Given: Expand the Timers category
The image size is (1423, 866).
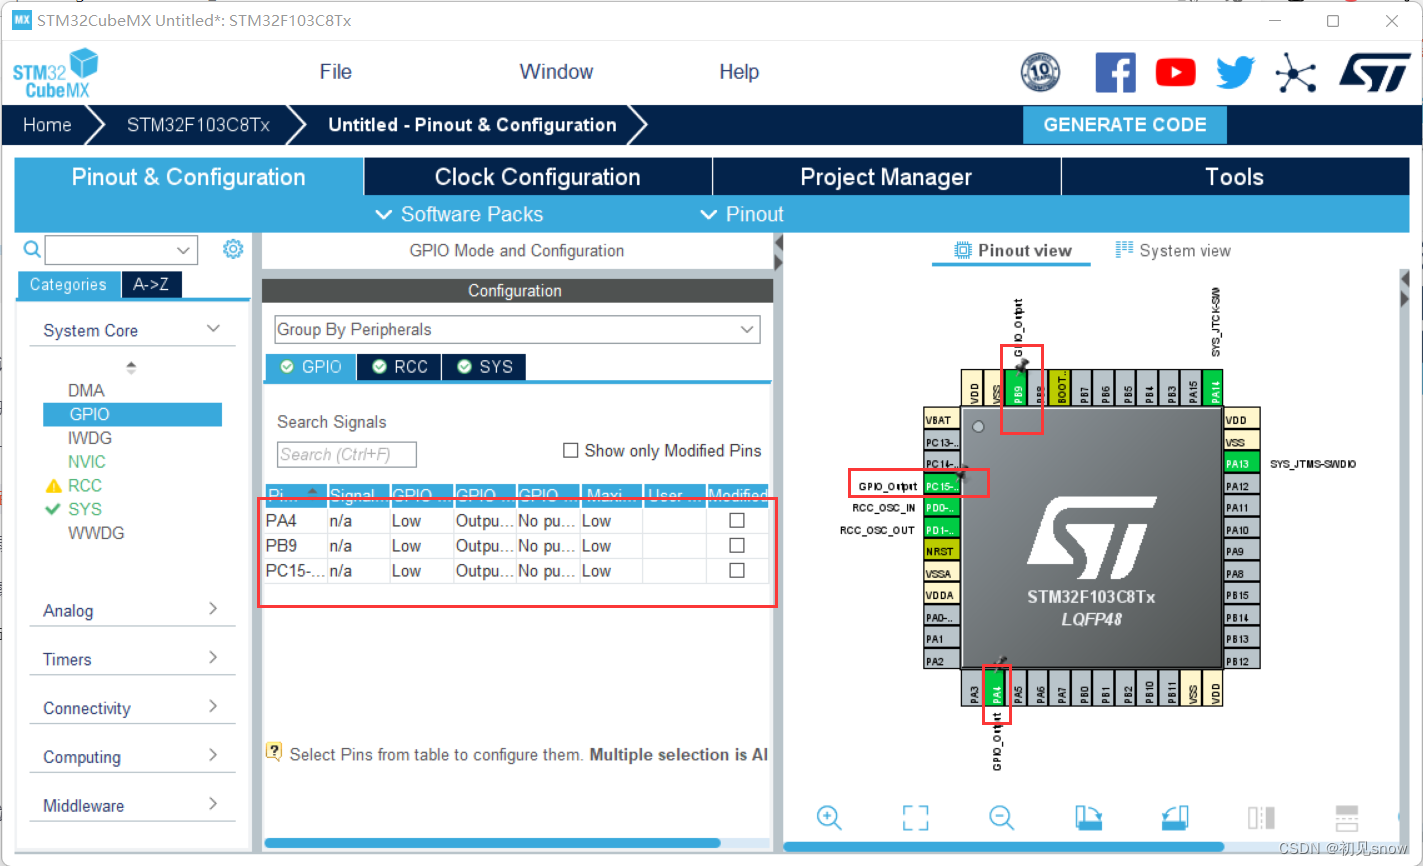Looking at the screenshot, I should click(213, 658).
